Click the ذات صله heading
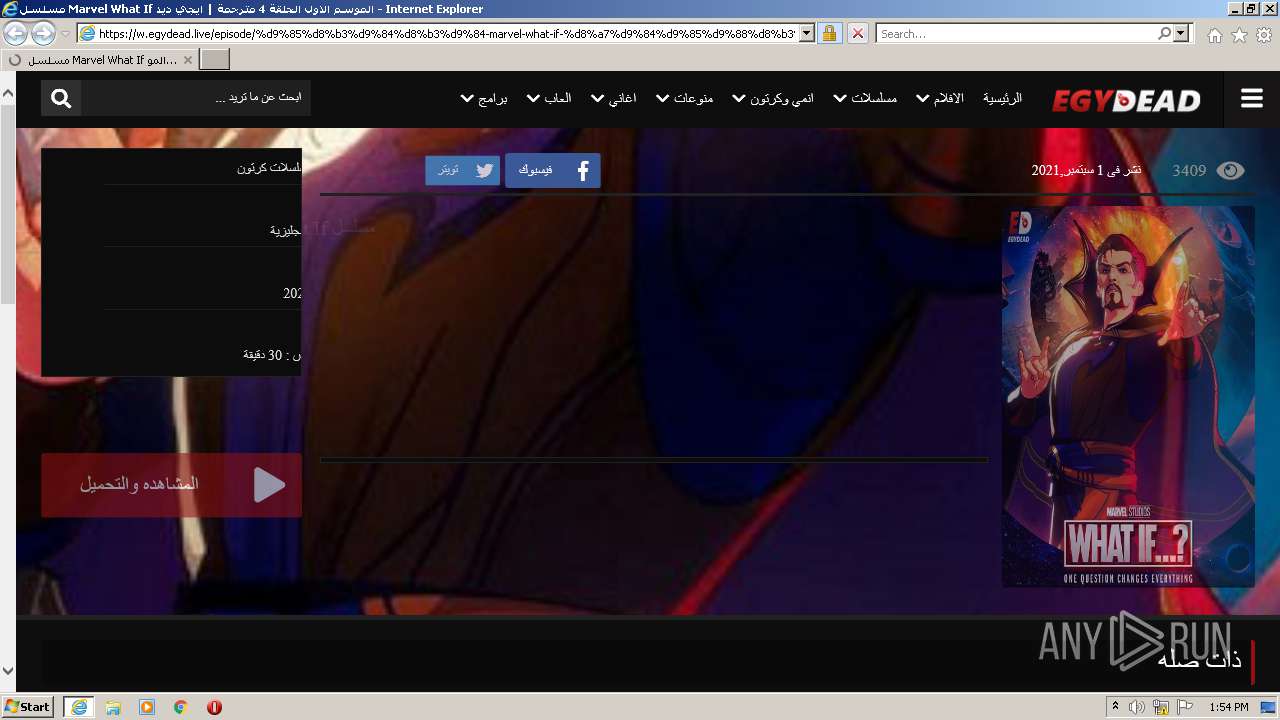 [1199, 659]
